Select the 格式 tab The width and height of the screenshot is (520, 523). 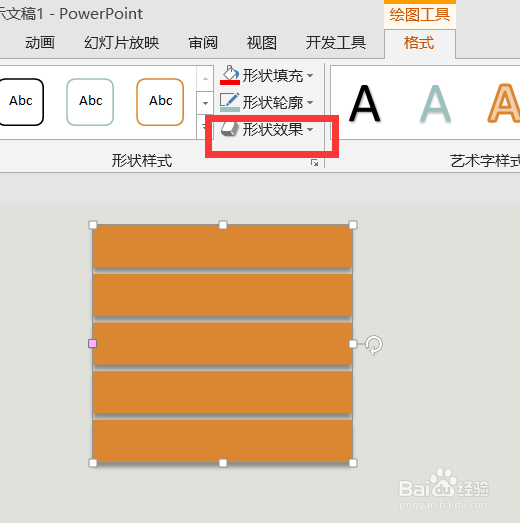[419, 43]
